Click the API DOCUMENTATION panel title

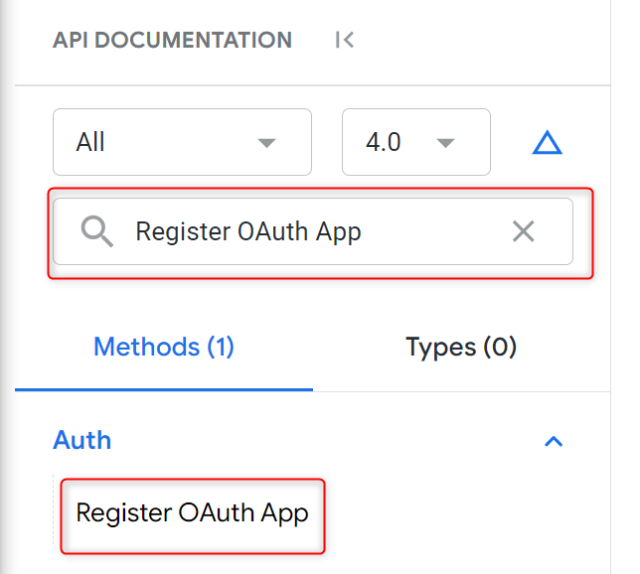coord(172,40)
